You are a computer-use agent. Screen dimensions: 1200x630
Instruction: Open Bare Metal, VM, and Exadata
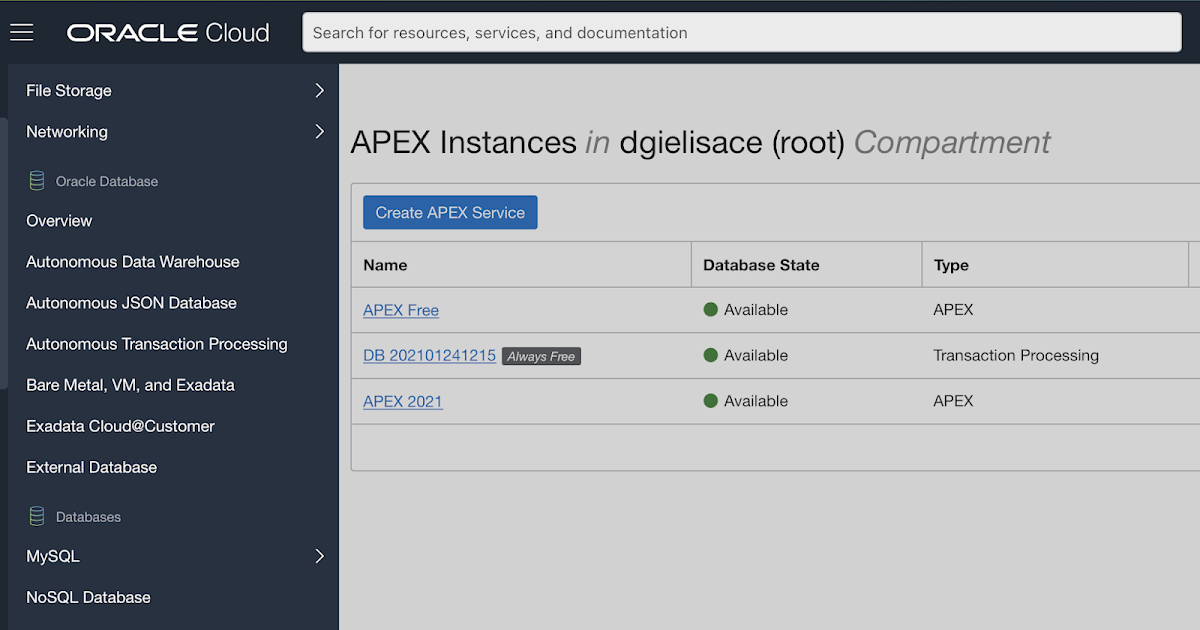click(130, 385)
